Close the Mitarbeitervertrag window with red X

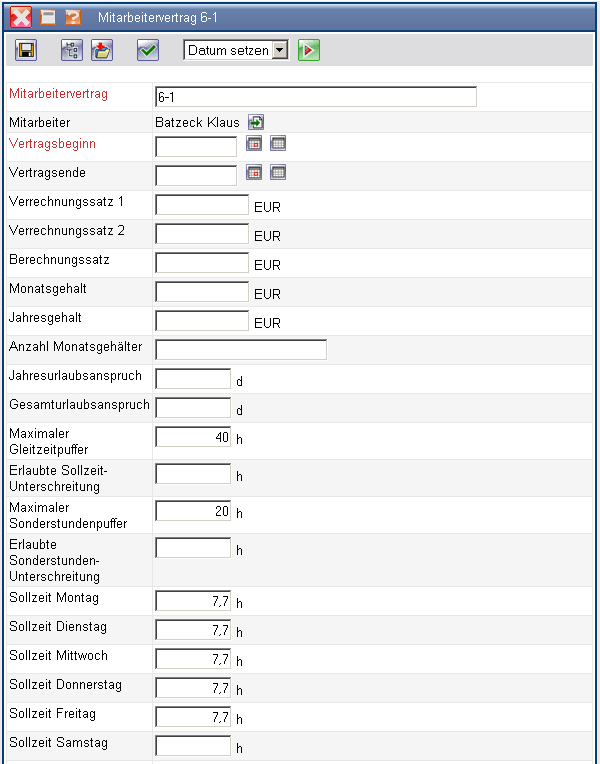coord(21,17)
